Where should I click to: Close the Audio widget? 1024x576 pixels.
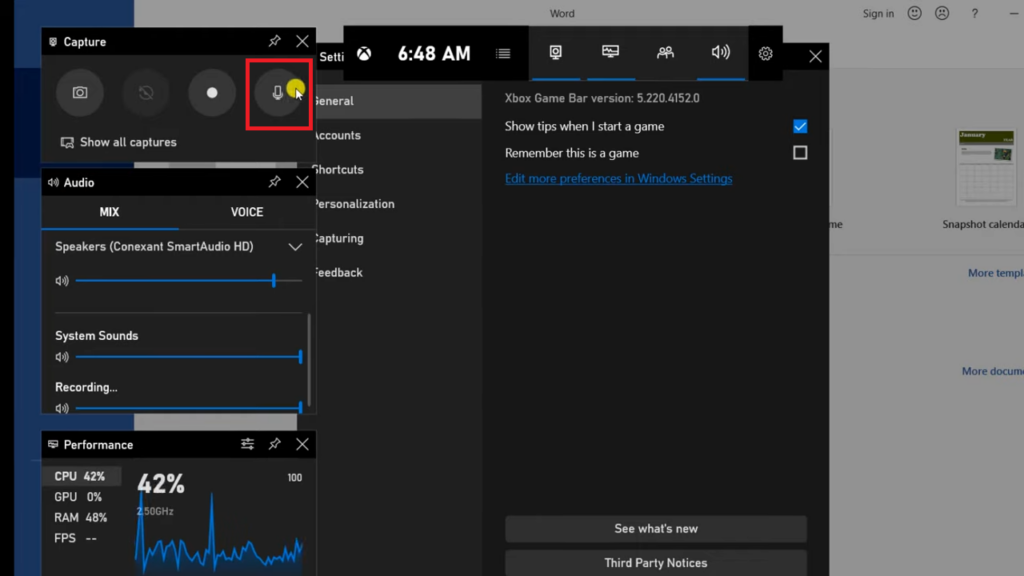[x=302, y=182]
